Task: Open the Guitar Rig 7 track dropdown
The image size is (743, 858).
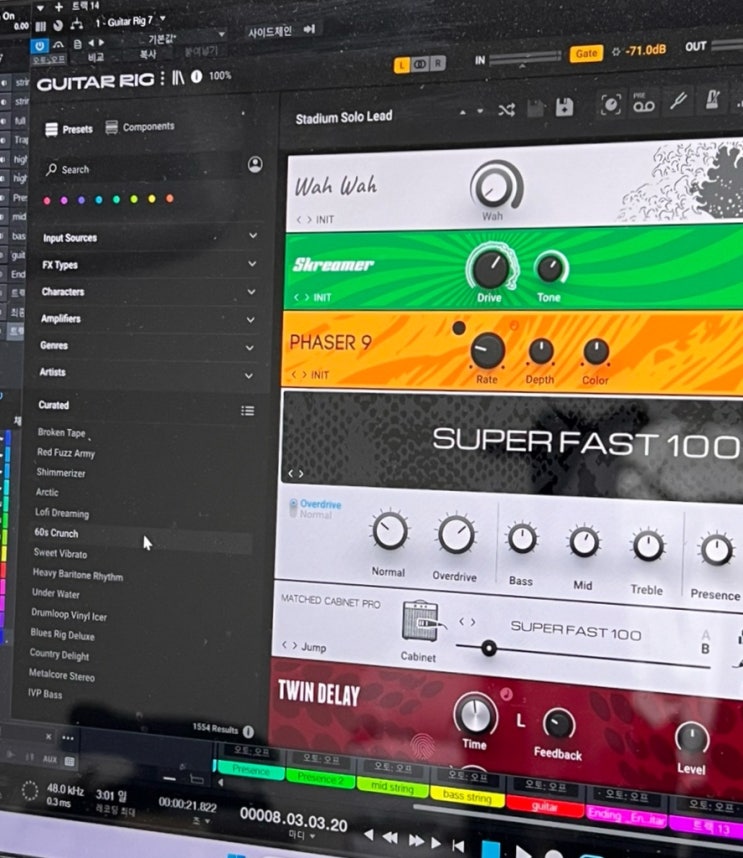Action: tap(162, 19)
